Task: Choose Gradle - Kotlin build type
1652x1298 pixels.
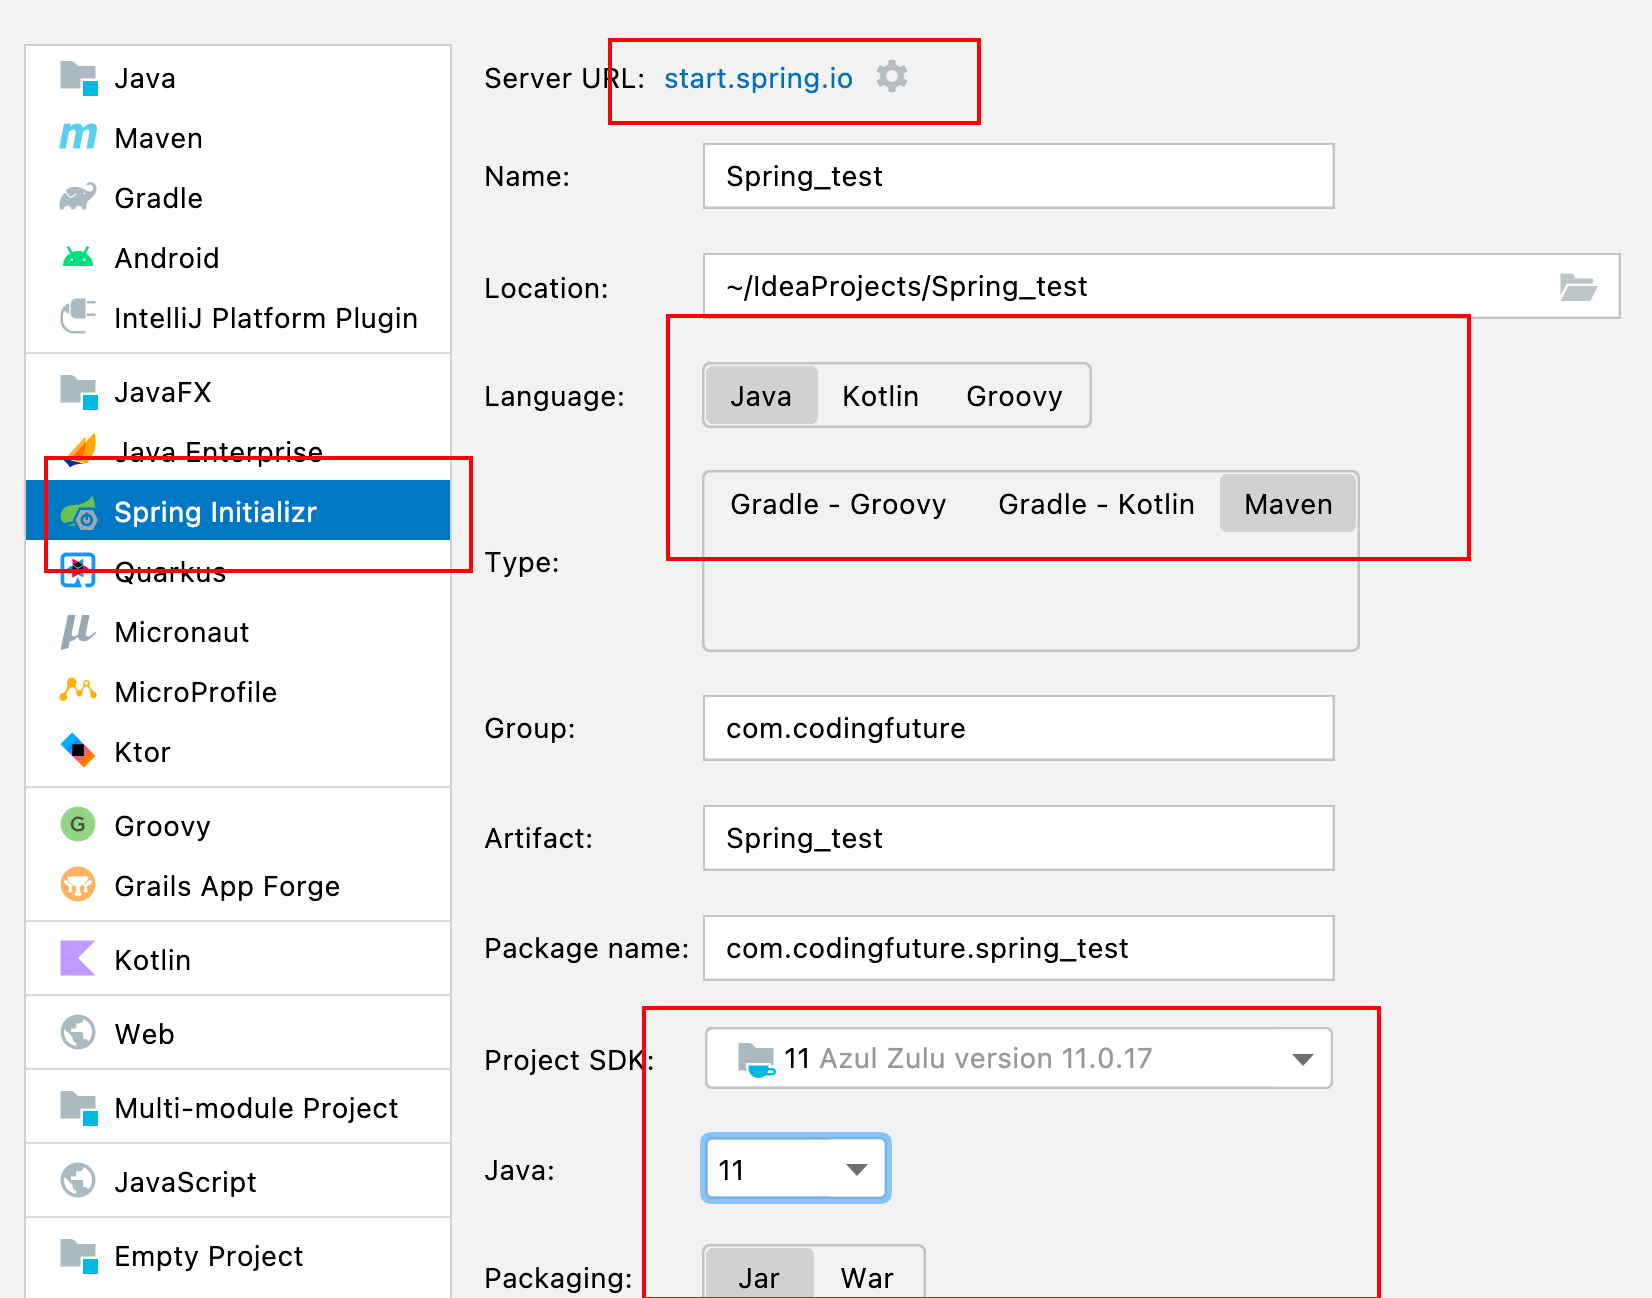Action: [1096, 504]
